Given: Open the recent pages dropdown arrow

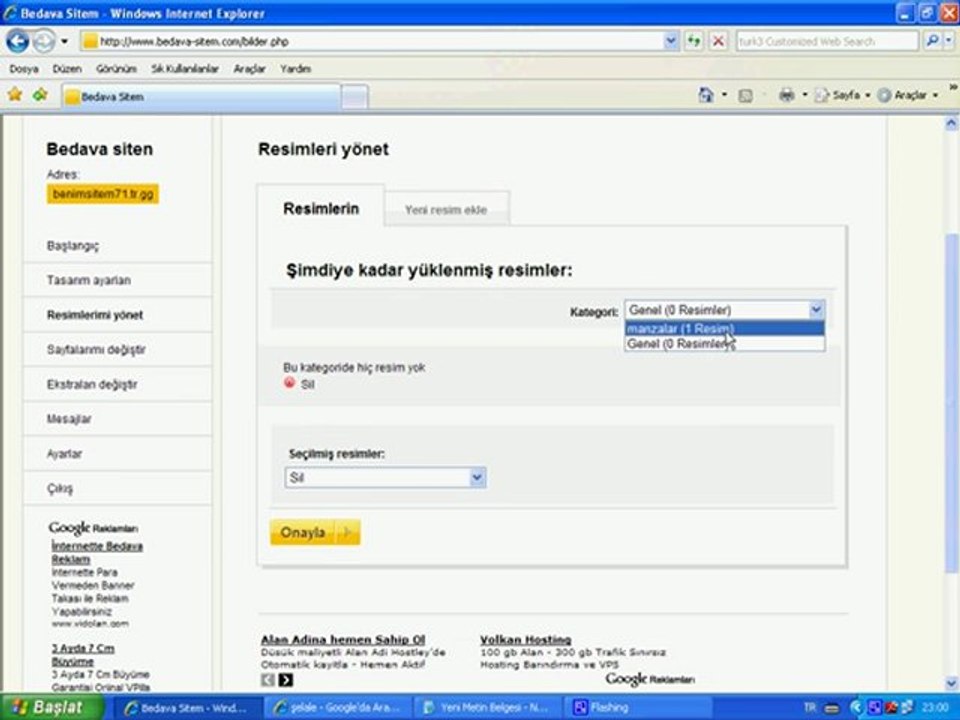Looking at the screenshot, I should [x=64, y=42].
